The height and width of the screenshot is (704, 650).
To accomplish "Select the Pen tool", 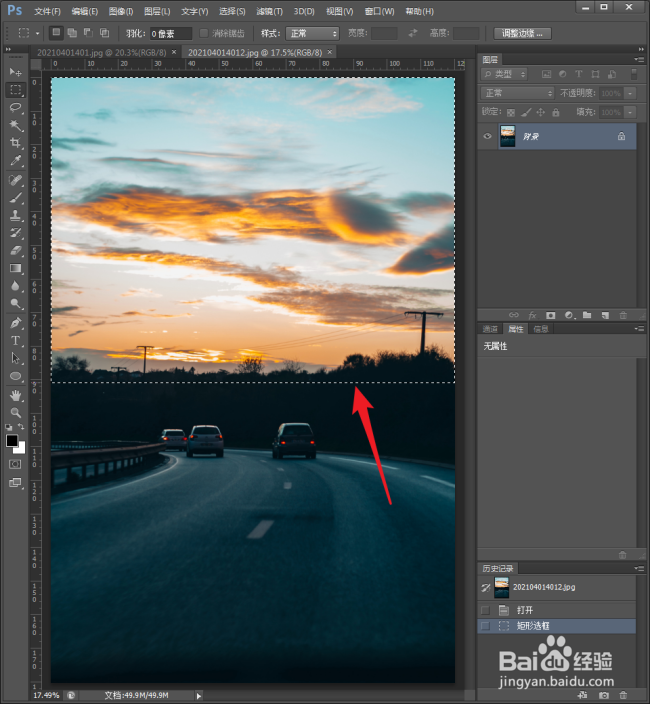I will pyautogui.click(x=16, y=323).
